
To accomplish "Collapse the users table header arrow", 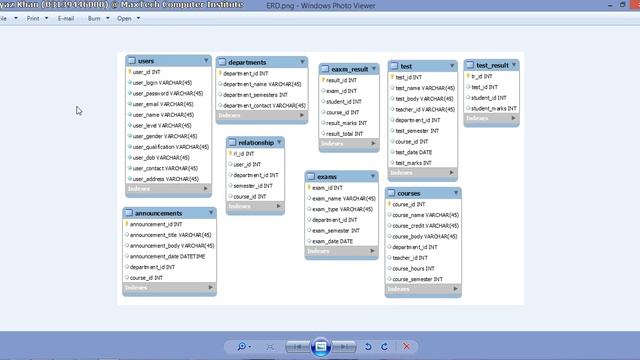I will coord(206,60).
